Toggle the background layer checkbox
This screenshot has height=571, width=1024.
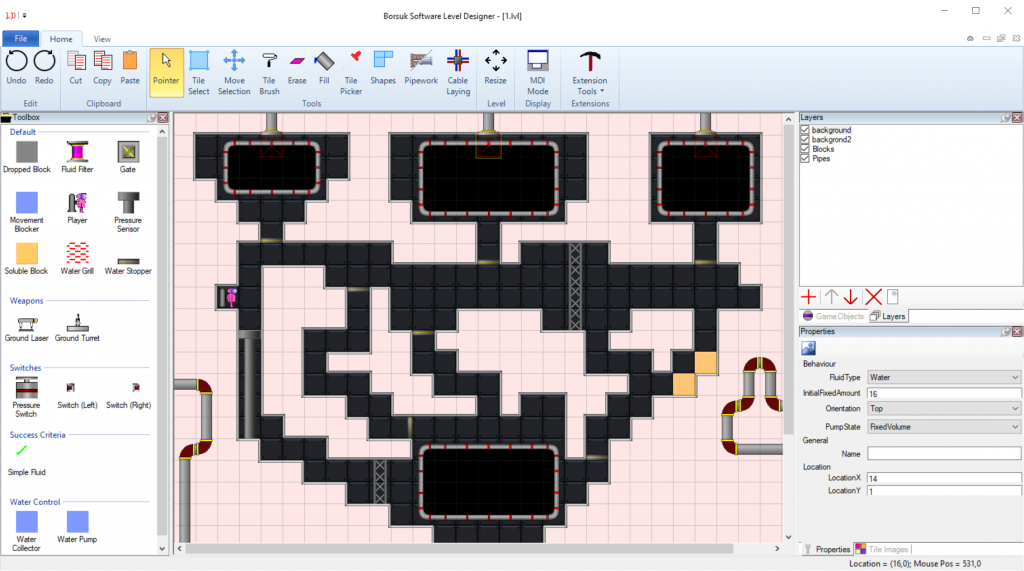tap(806, 130)
